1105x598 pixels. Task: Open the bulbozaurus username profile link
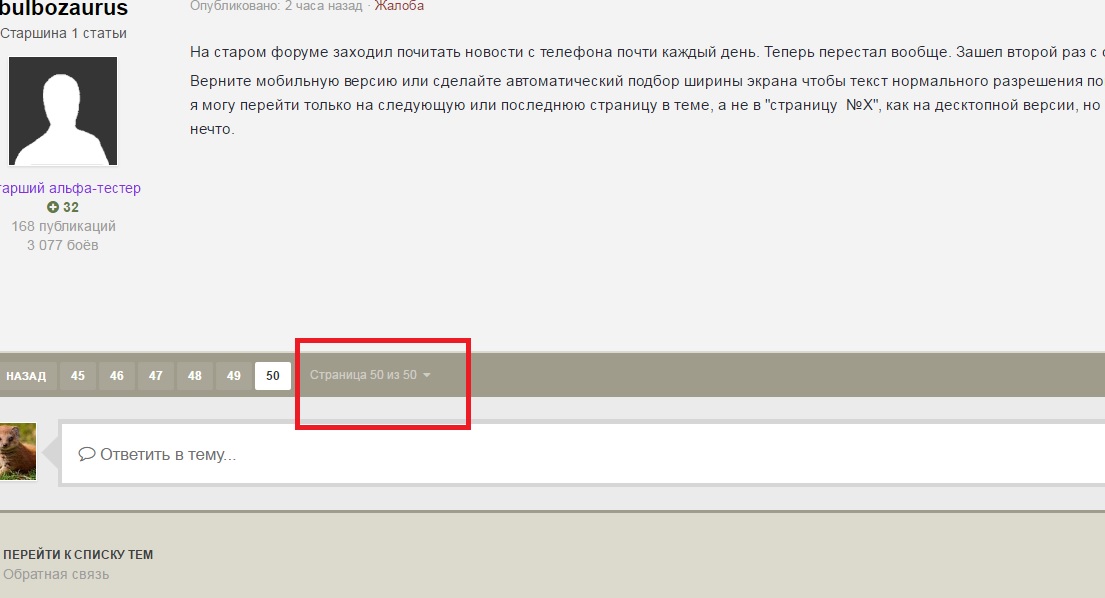pos(63,9)
